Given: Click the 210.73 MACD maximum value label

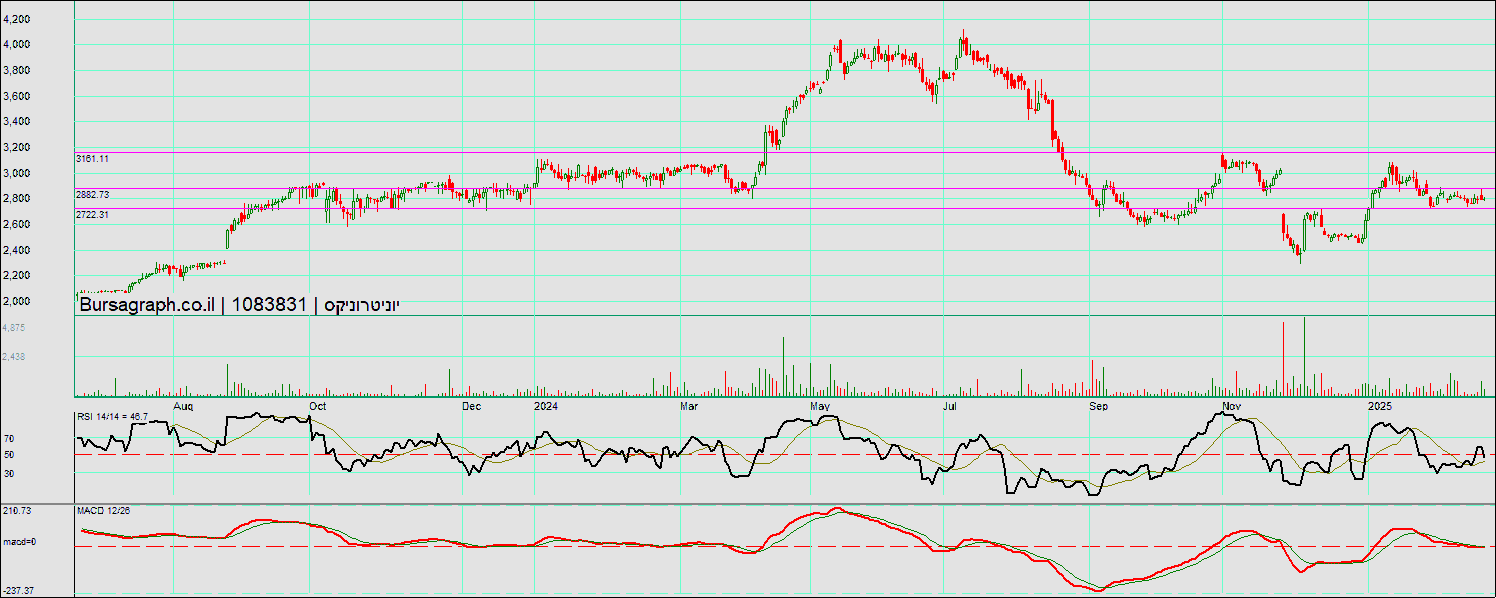Looking at the screenshot, I should (17, 511).
